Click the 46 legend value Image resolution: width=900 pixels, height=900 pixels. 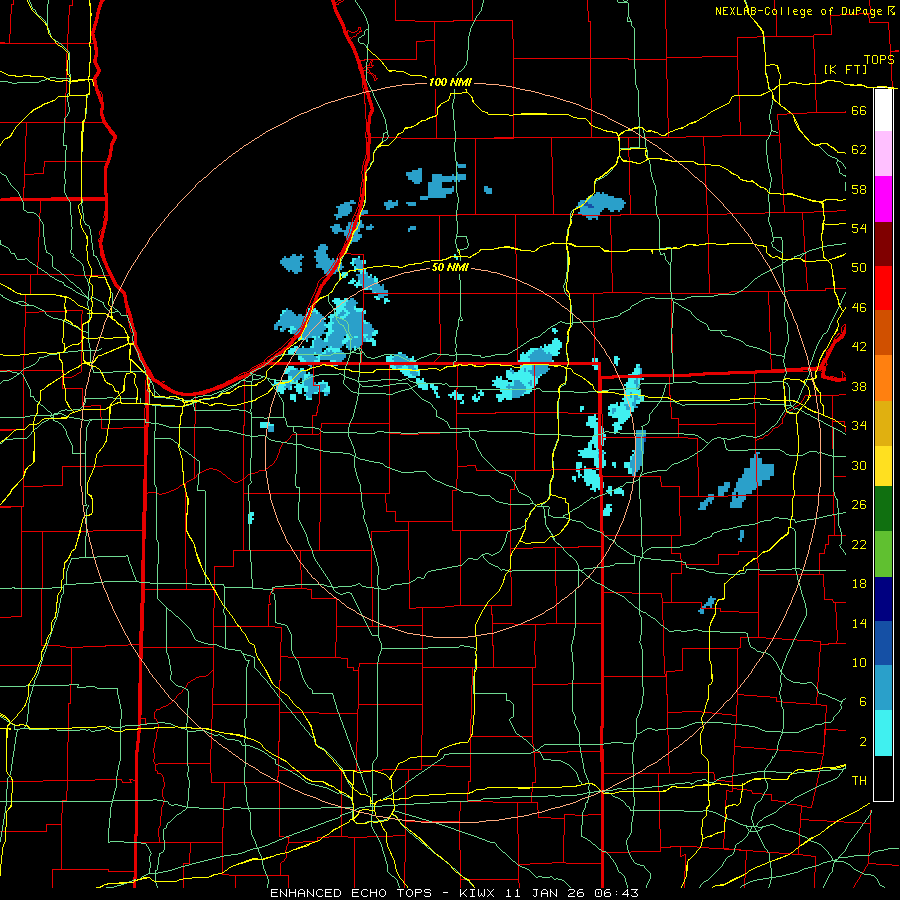tap(859, 308)
